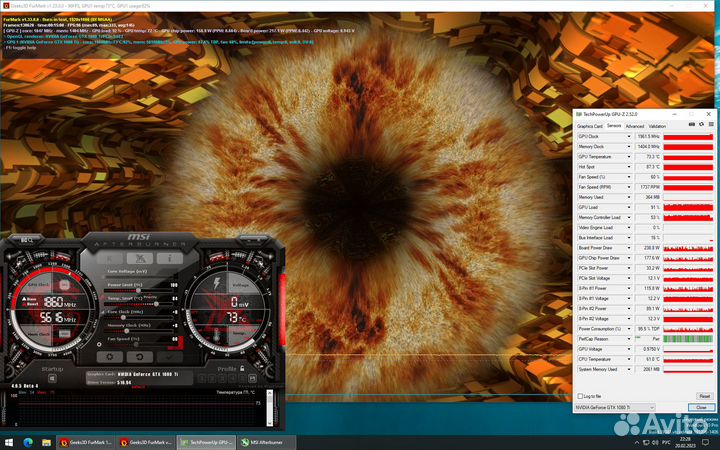Click the Temp Limit slider handle
Screen dimensions: 720x450
pyautogui.click(x=157, y=304)
